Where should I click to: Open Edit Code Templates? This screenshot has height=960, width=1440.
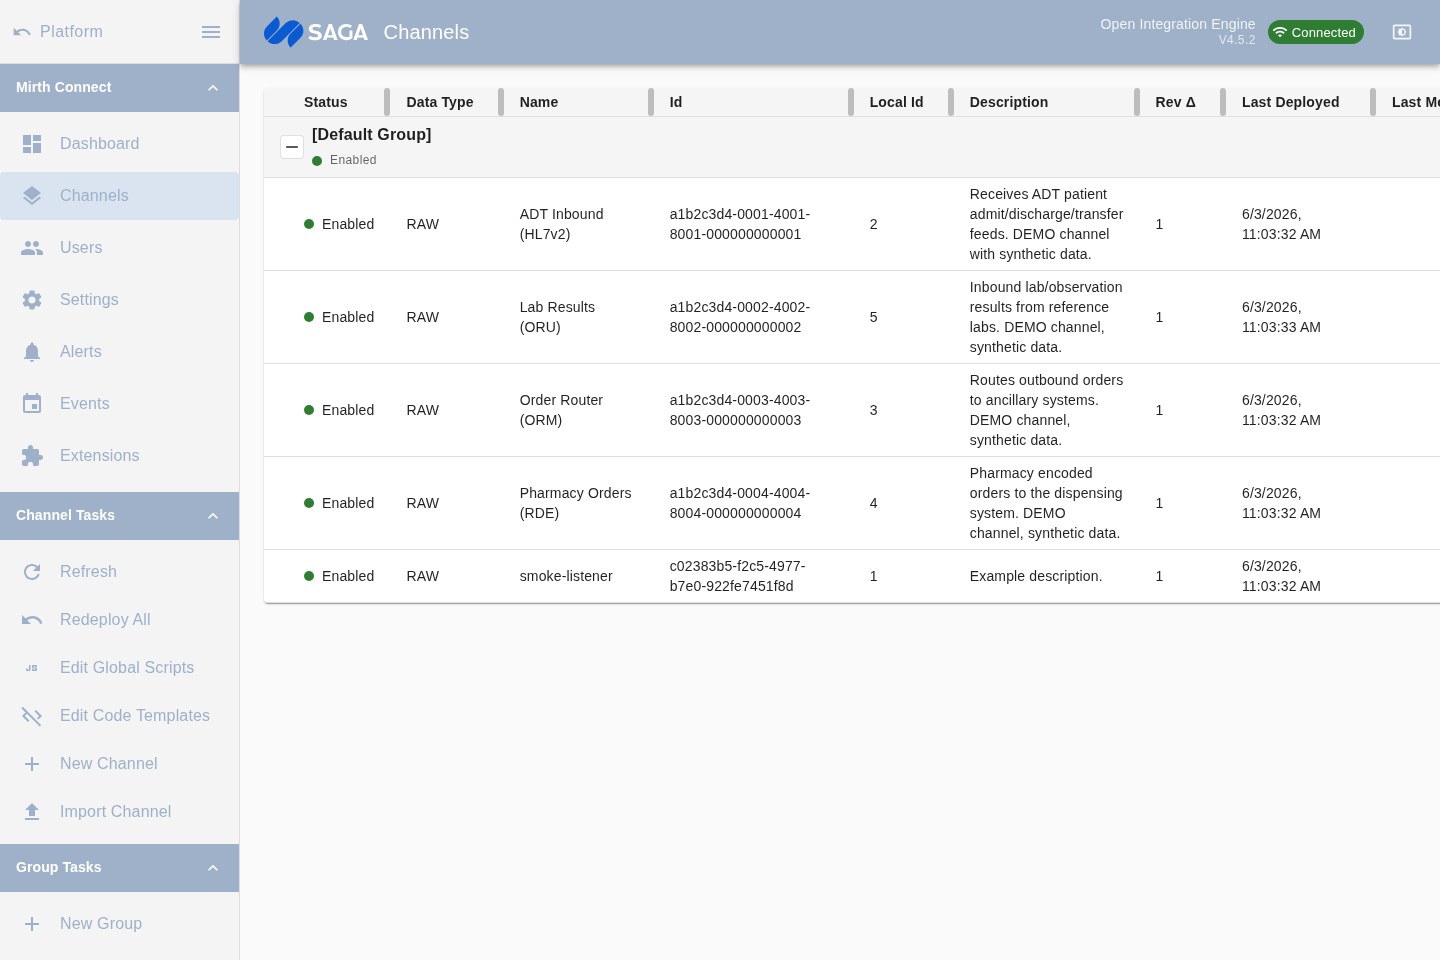120,716
